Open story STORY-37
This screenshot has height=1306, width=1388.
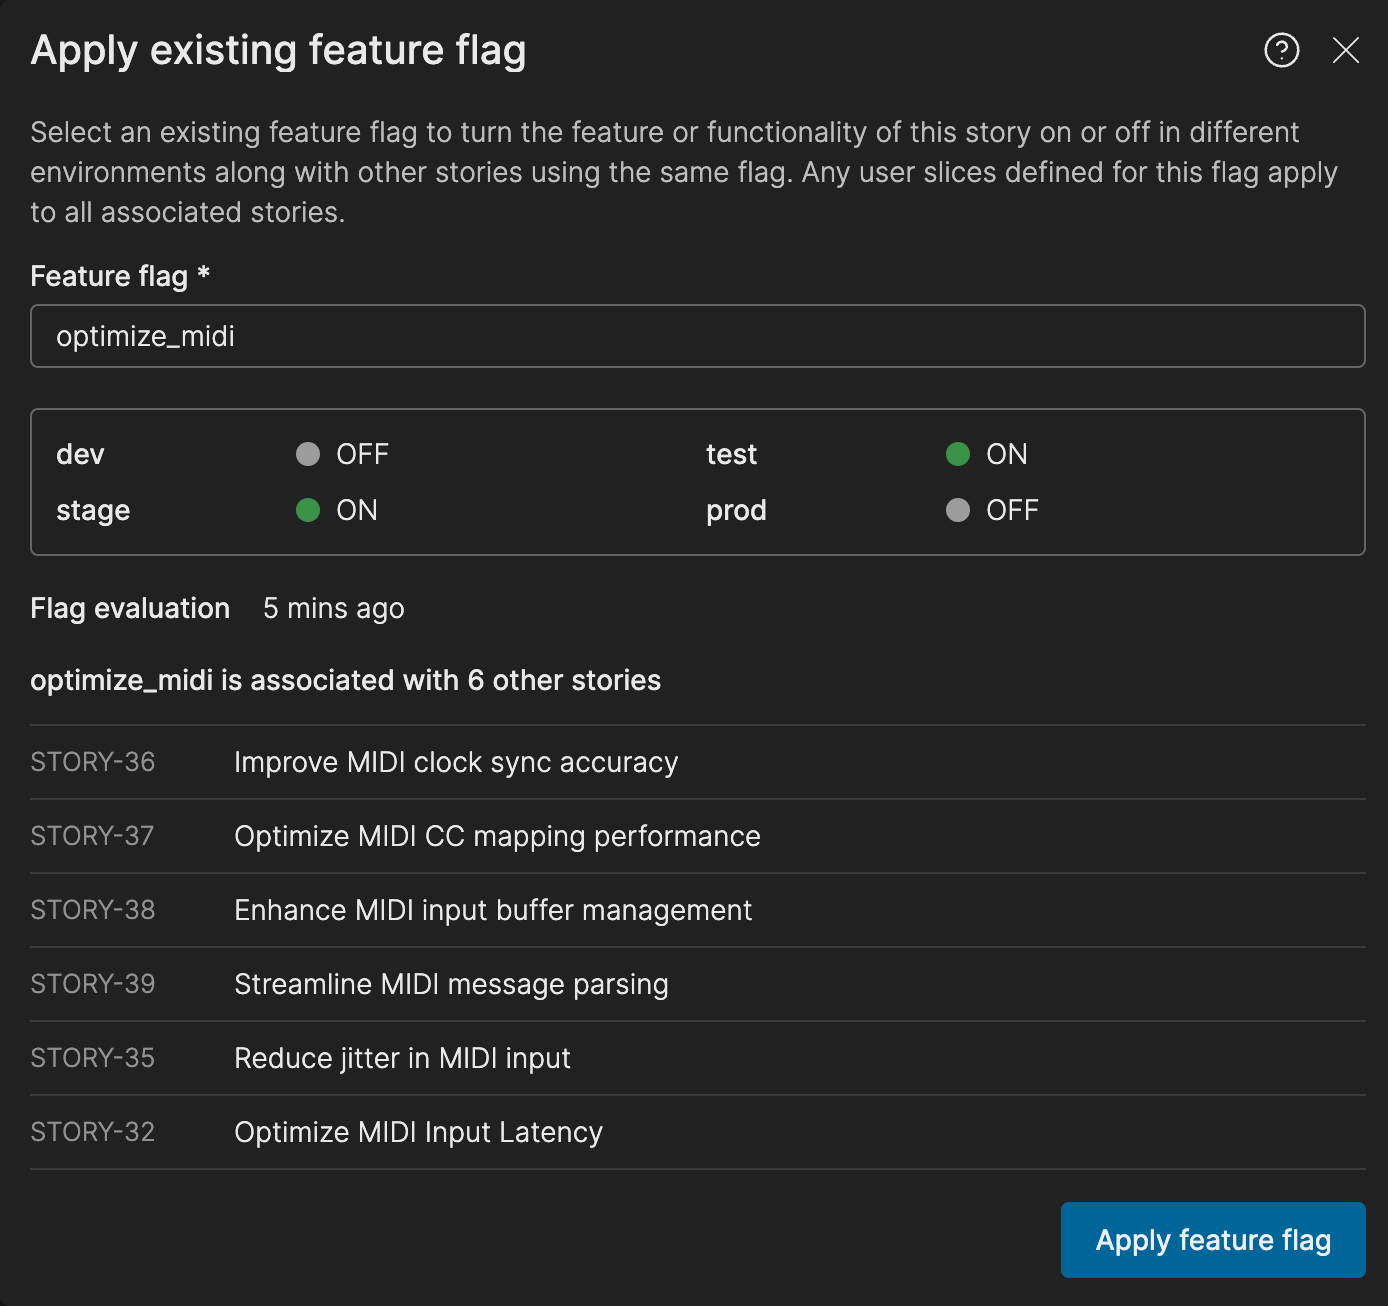[x=92, y=836]
